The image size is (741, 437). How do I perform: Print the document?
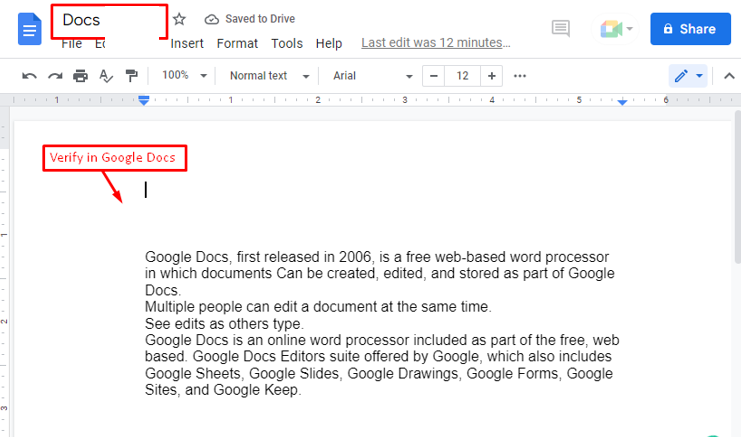click(x=80, y=76)
